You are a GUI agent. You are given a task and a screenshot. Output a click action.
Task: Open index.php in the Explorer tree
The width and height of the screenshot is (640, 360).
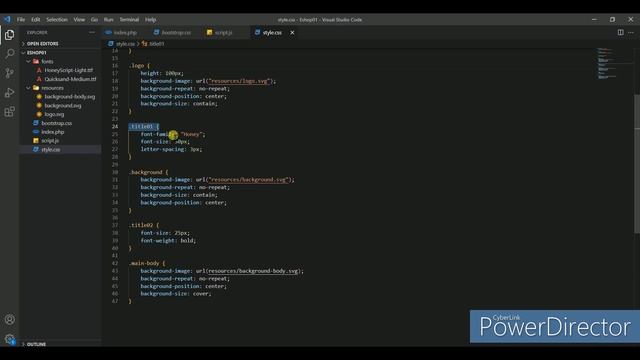click(x=53, y=132)
